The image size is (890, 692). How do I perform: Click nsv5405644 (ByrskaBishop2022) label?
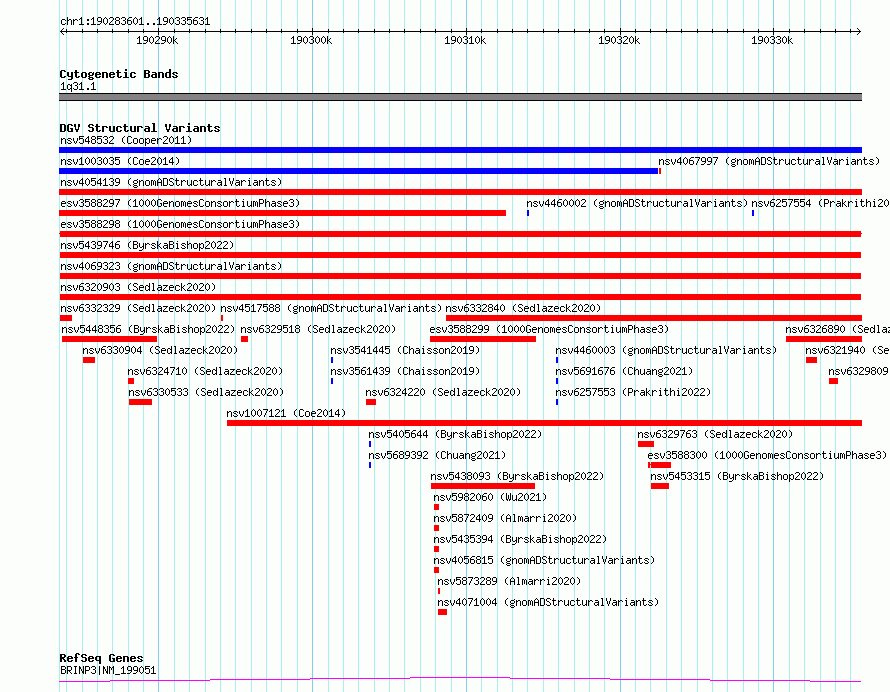(x=455, y=434)
